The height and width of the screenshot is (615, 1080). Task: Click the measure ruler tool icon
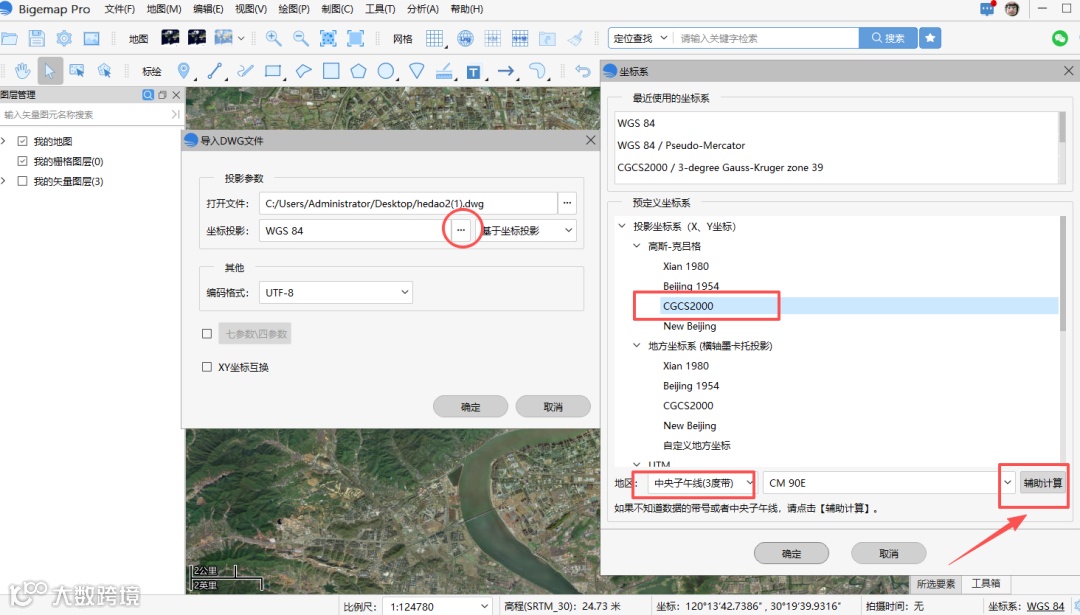444,70
